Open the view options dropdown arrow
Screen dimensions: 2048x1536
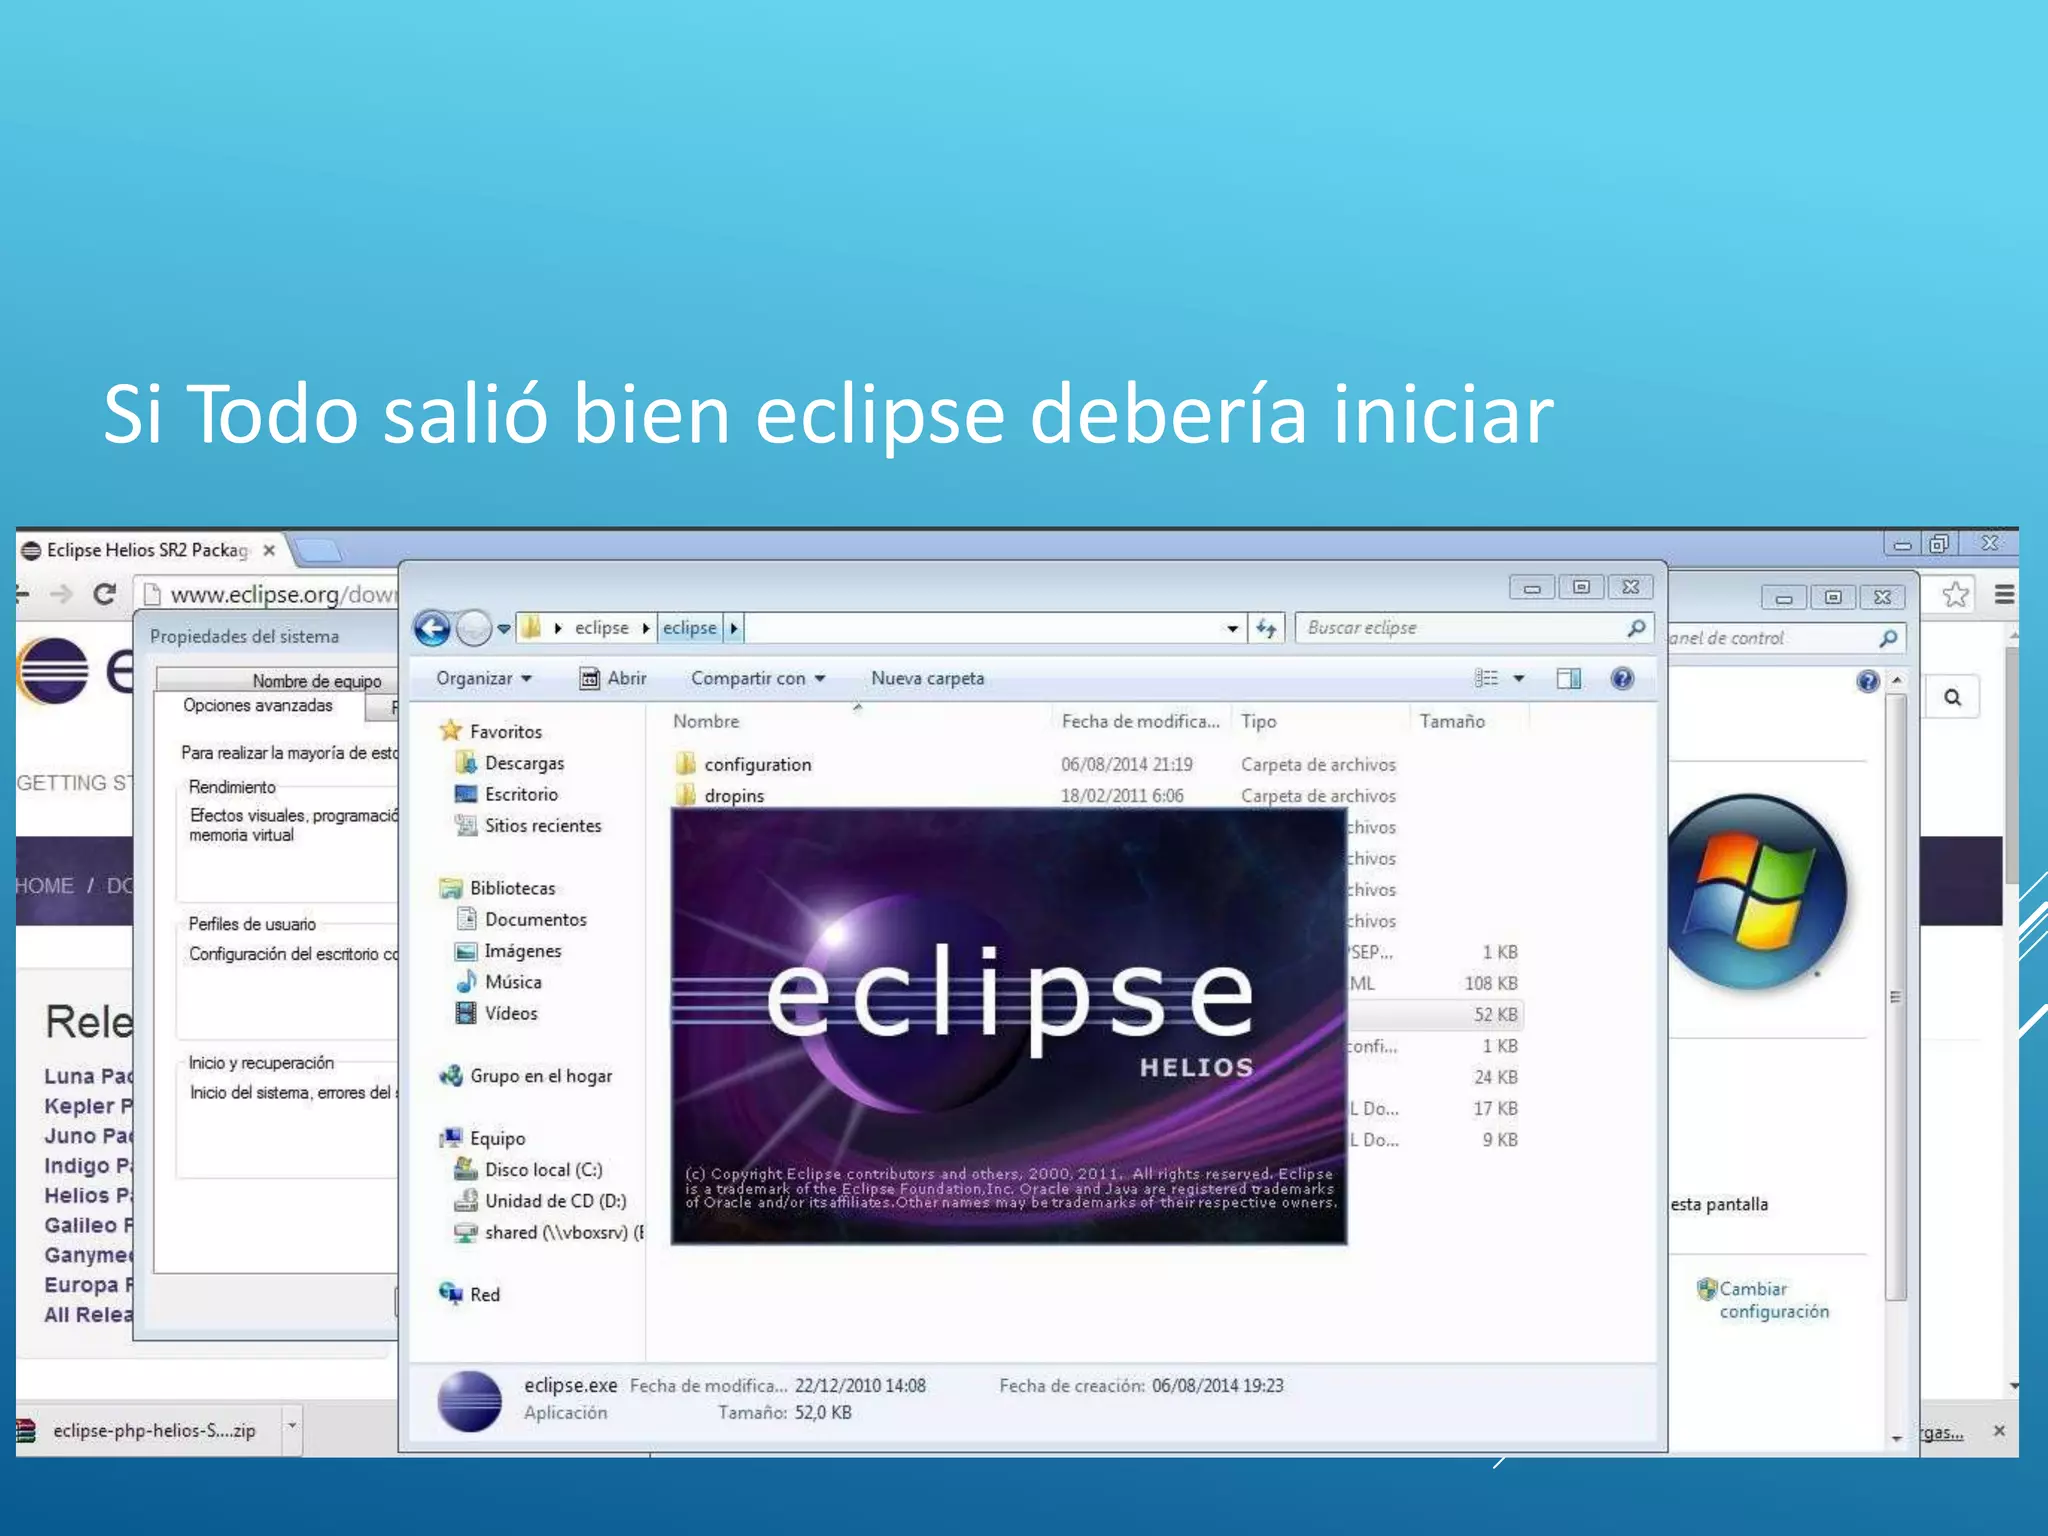pyautogui.click(x=1518, y=679)
